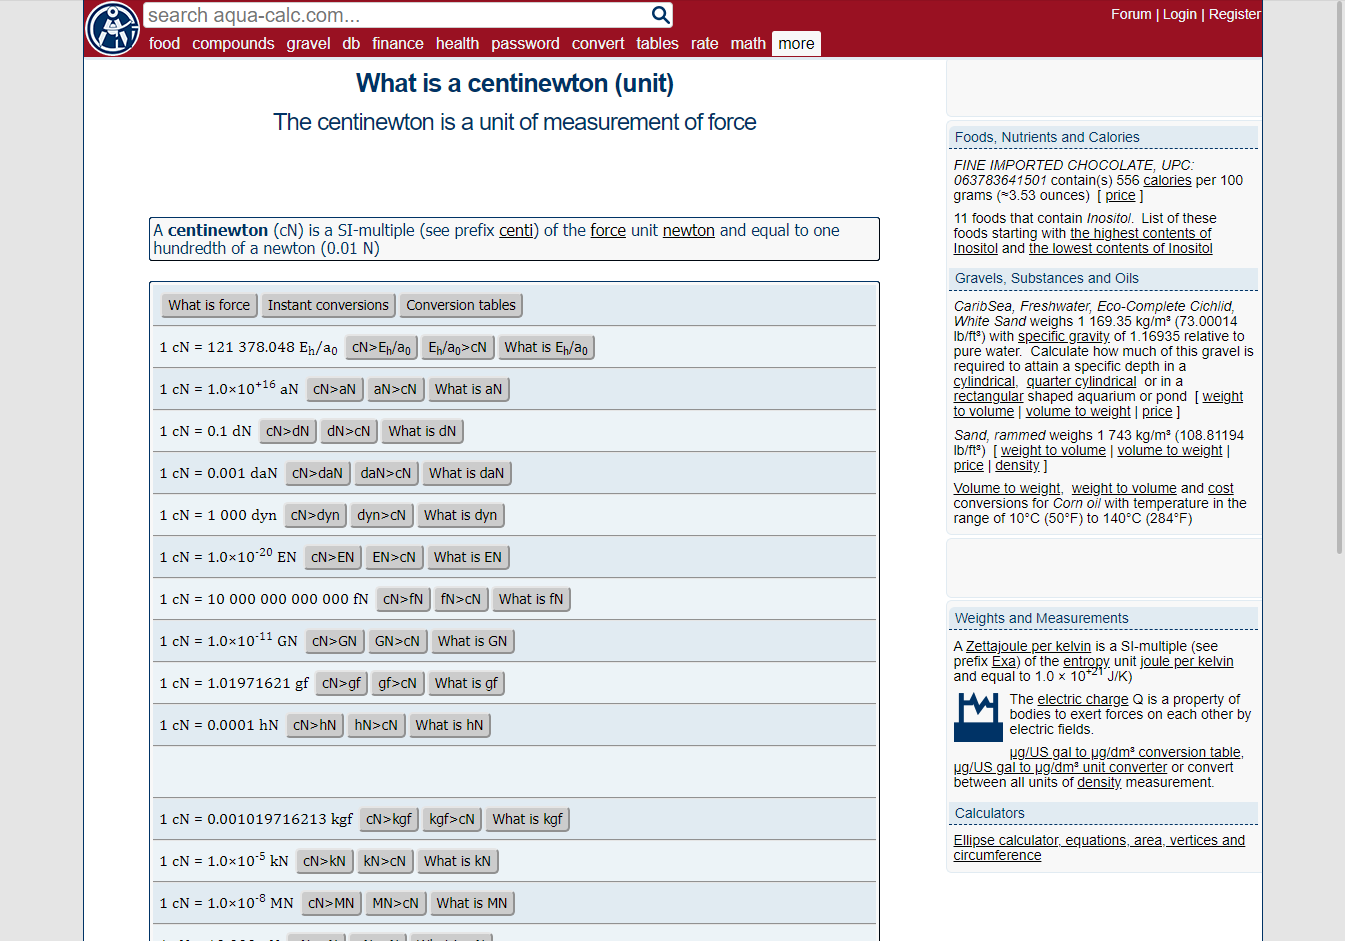Open the Sand density link
The height and width of the screenshot is (941, 1345).
pos(1017,466)
